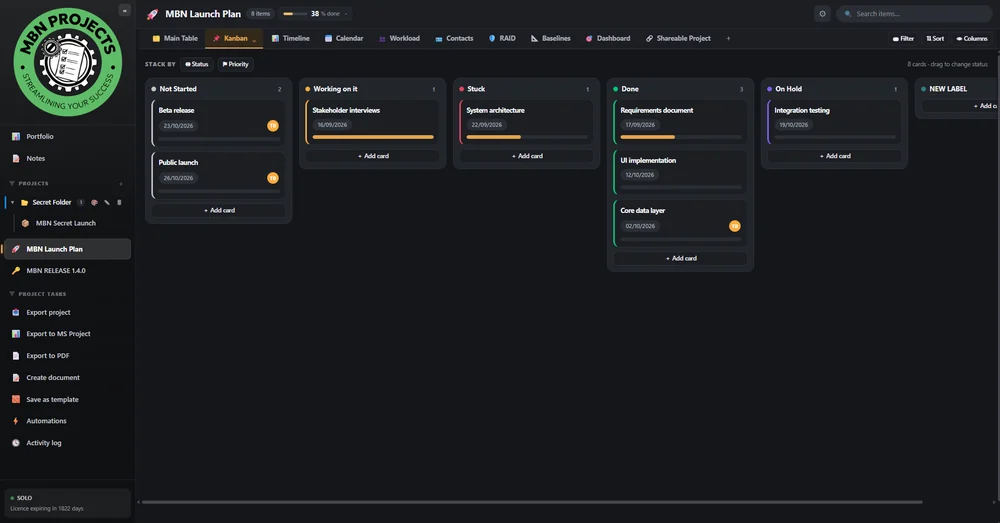Click the magnifier icon in the search bar
Screen dimensions: 1000x523
click(x=848, y=13)
